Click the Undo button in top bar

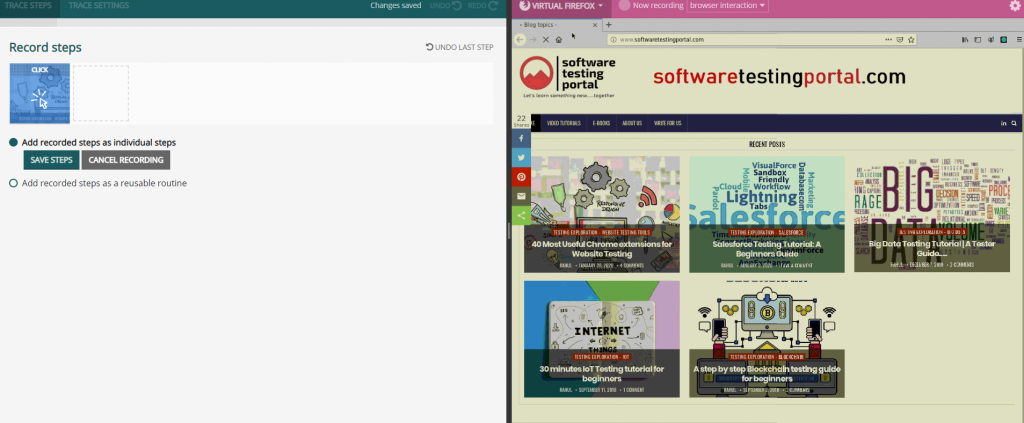coord(446,6)
